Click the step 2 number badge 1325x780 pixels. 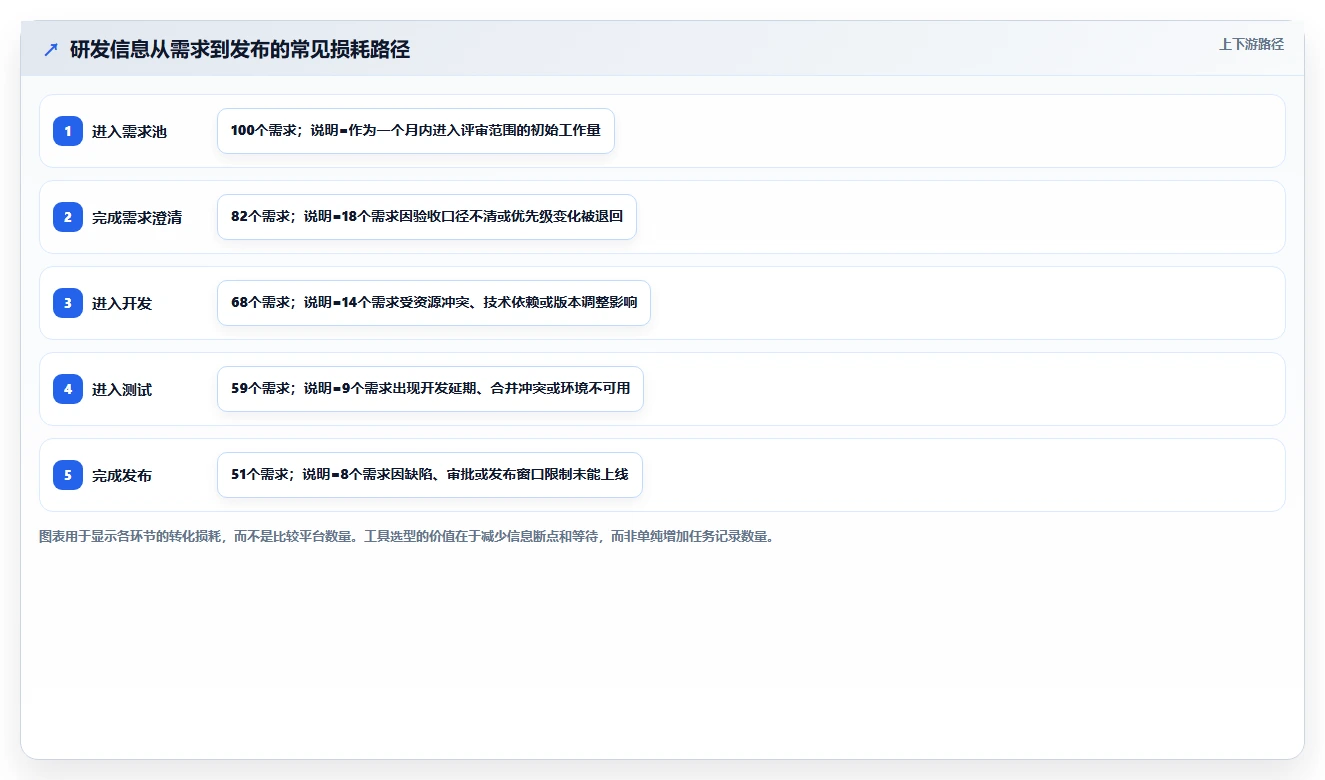[x=68, y=217]
